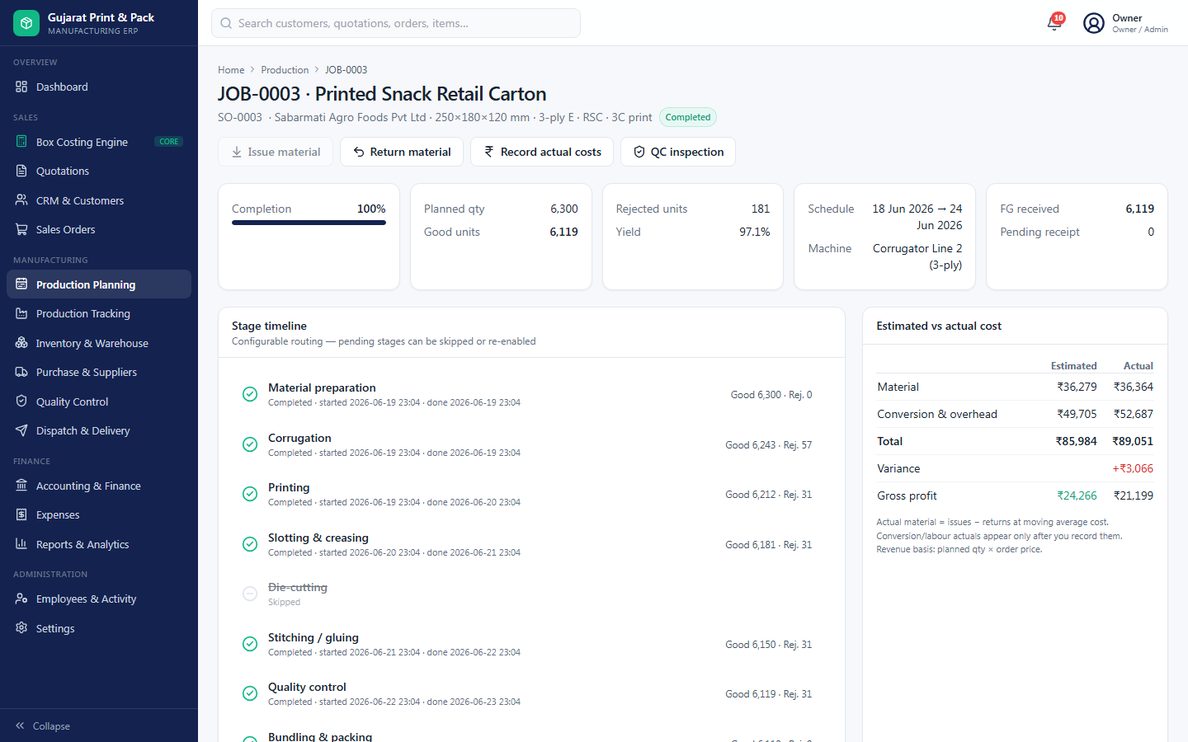Open Production Planning in the sidebar
This screenshot has height=742, width=1188.
(x=98, y=284)
